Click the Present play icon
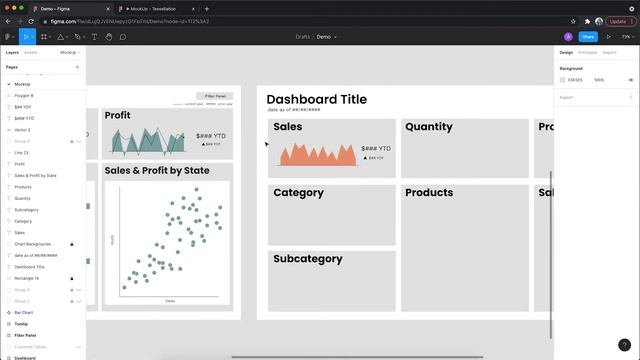This screenshot has height=360, width=640. click(x=608, y=37)
